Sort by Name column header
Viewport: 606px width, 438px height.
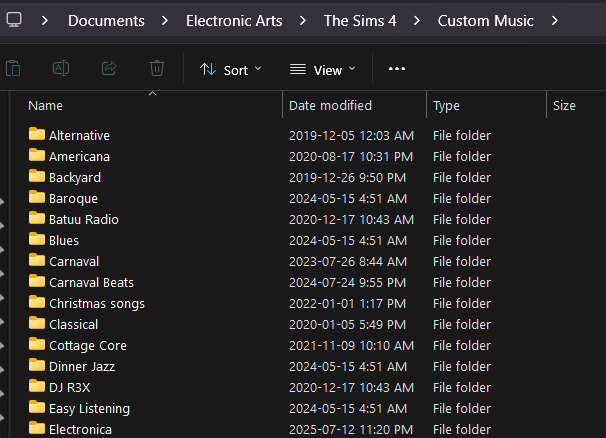(x=46, y=105)
